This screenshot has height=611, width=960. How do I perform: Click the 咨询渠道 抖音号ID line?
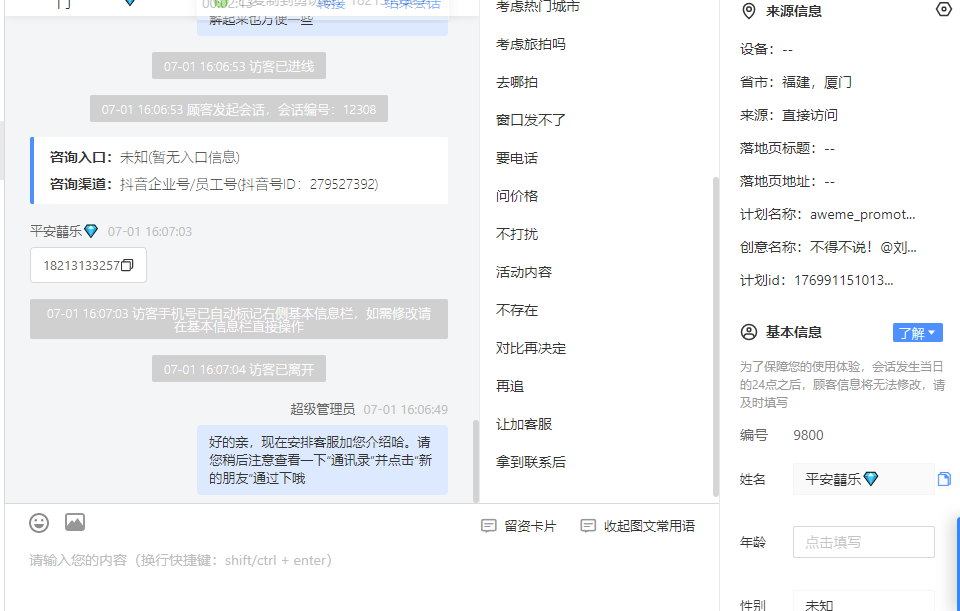(x=214, y=184)
